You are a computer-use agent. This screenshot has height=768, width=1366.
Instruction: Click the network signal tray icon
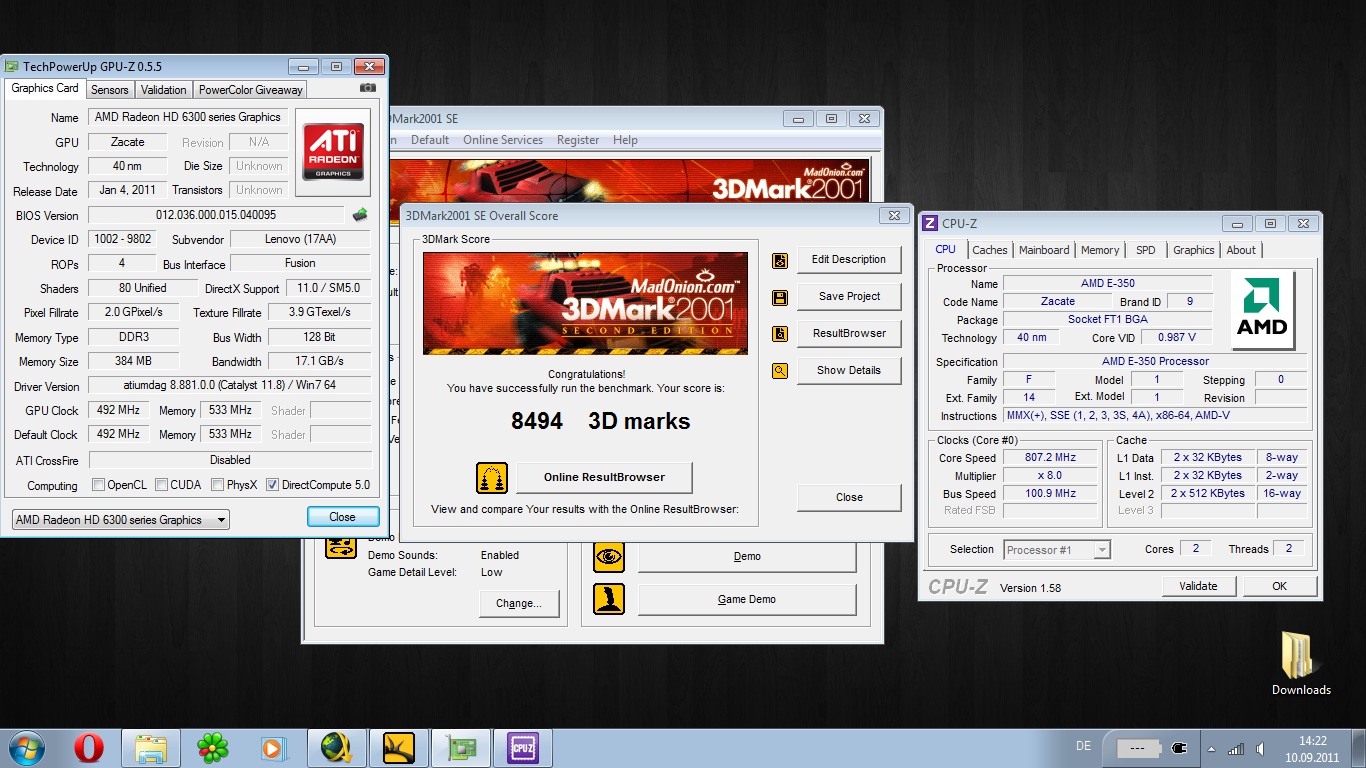(x=1236, y=749)
